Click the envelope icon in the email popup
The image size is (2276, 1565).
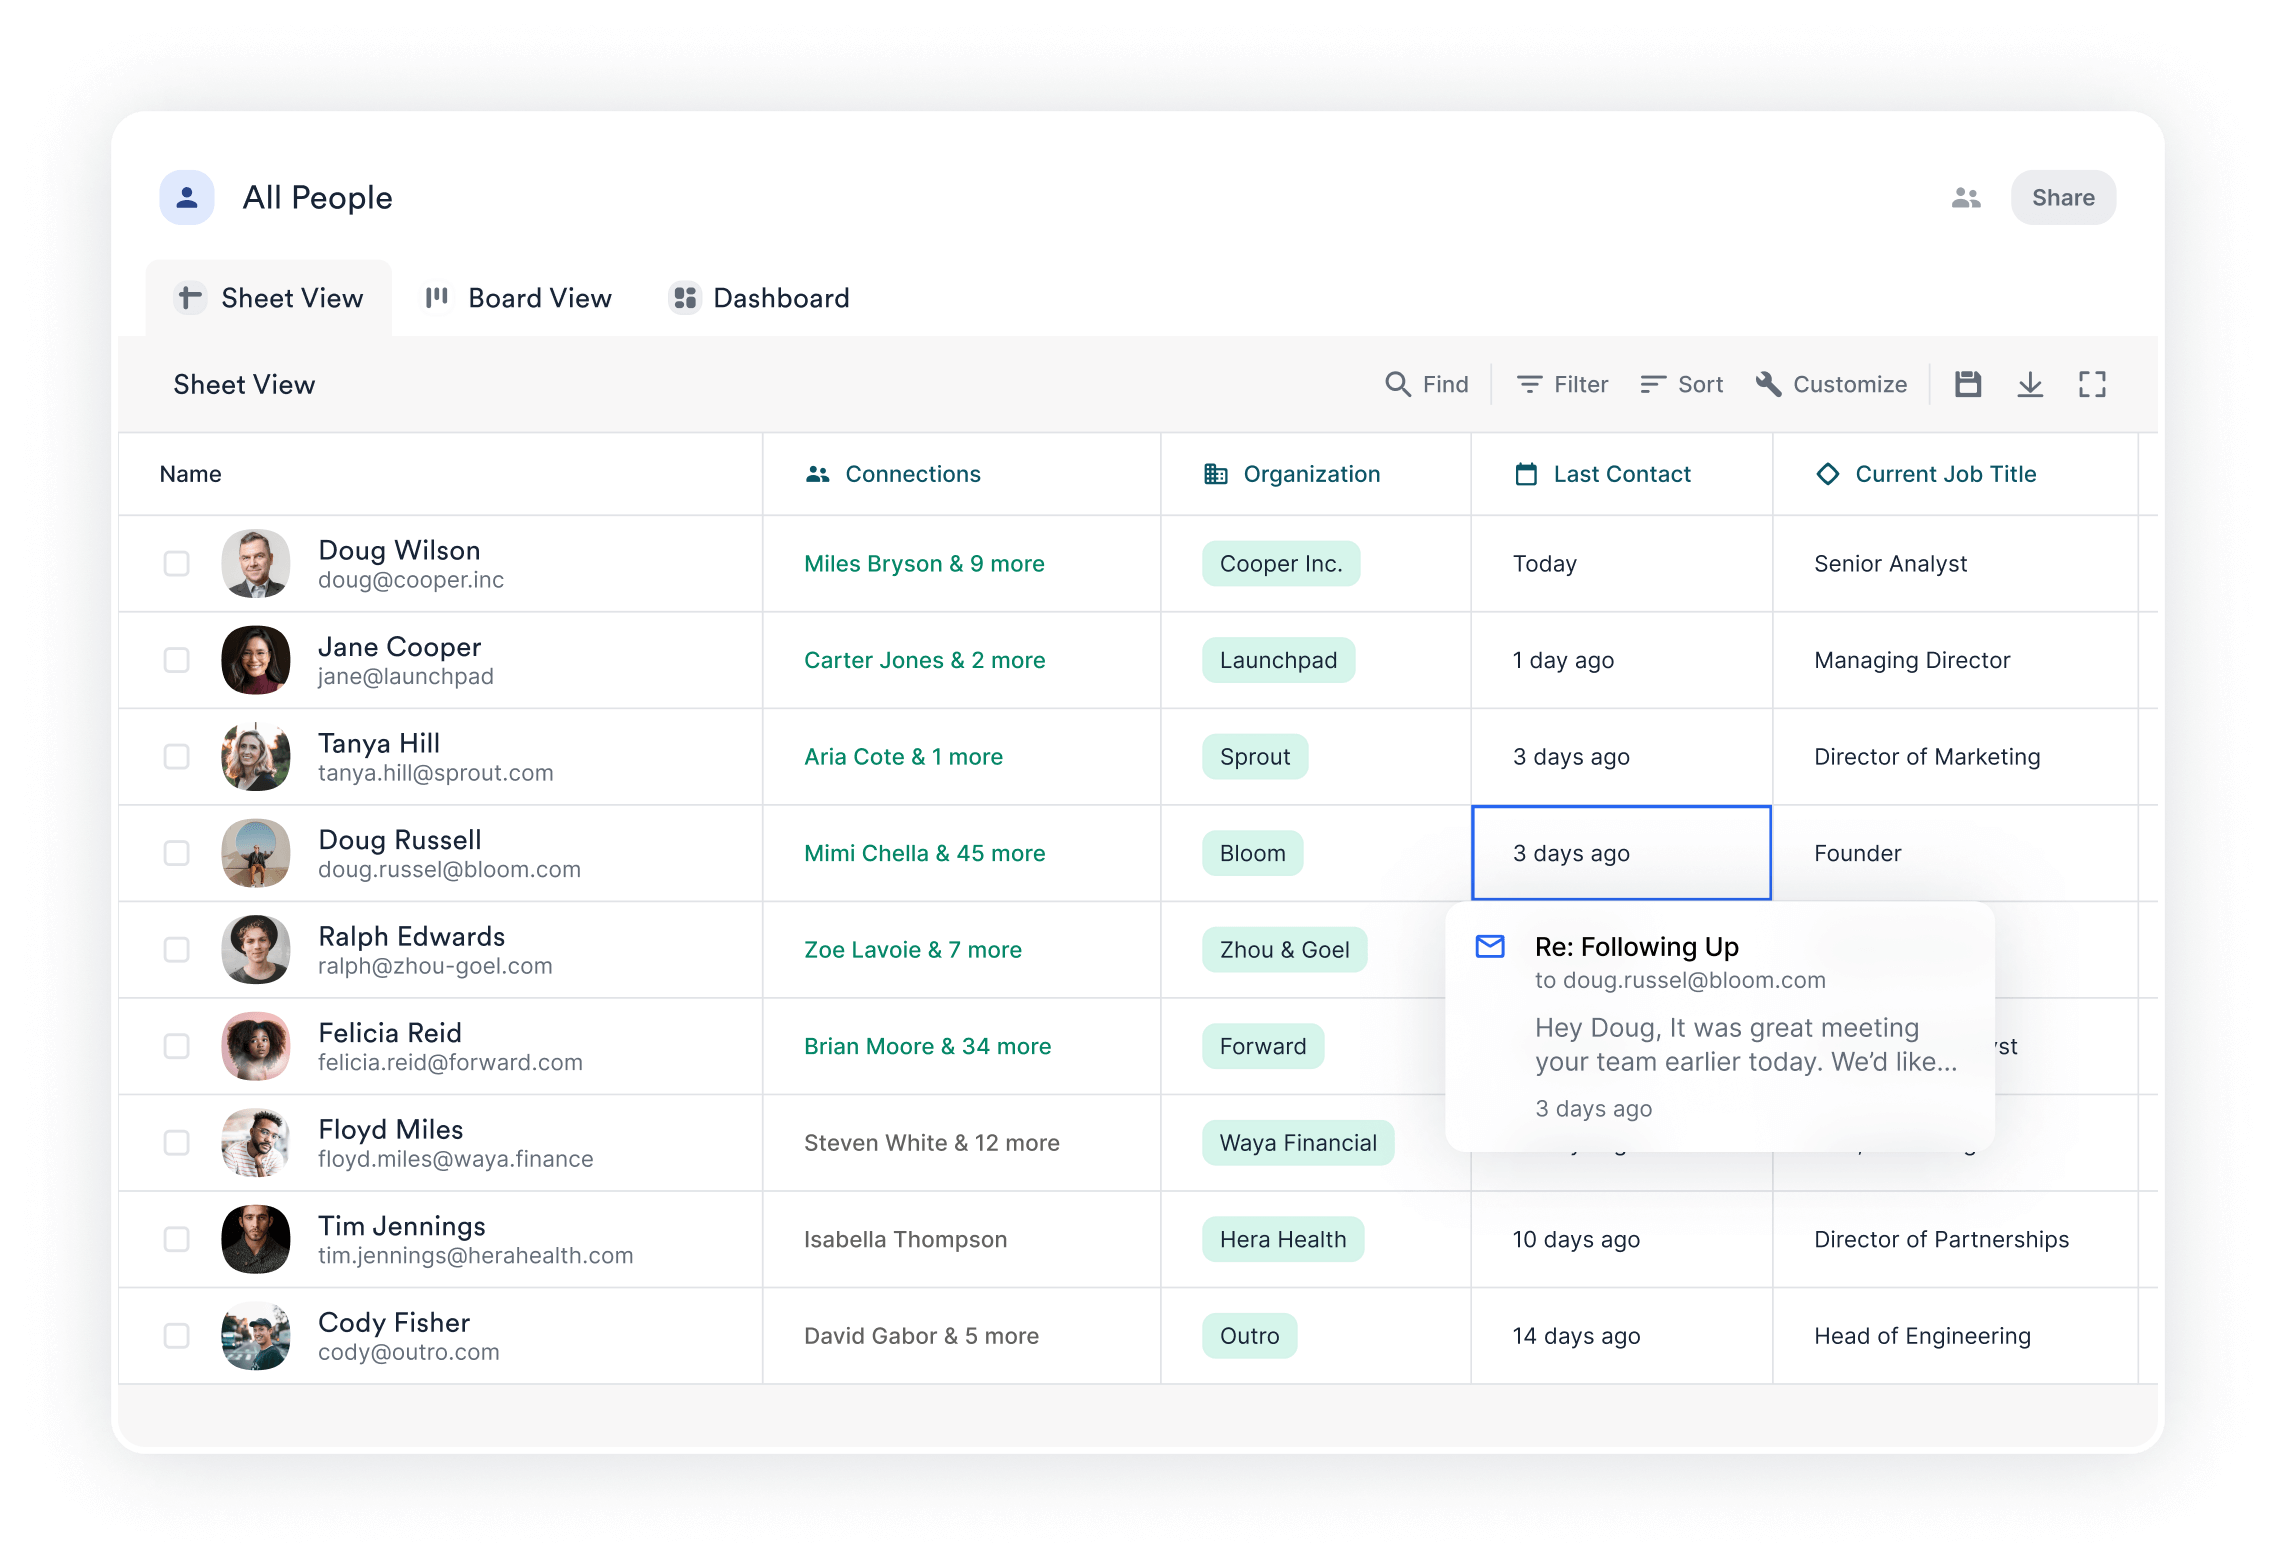pyautogui.click(x=1490, y=946)
